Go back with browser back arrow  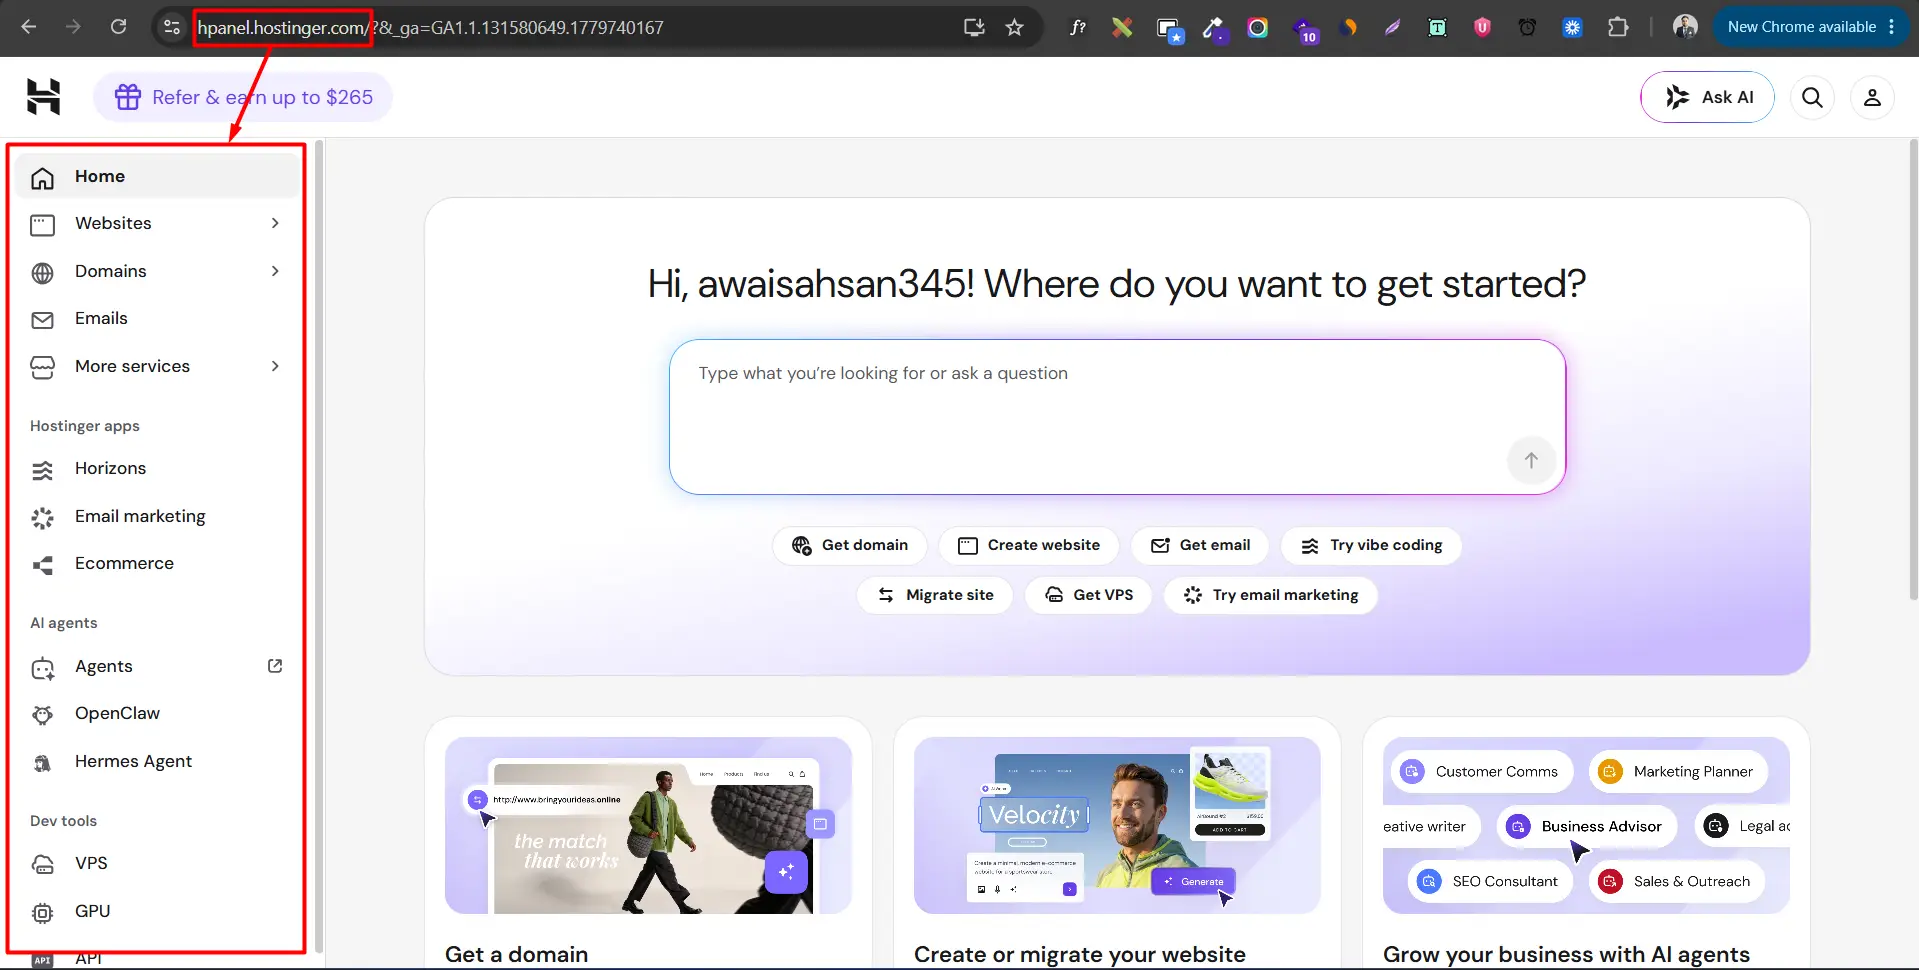click(28, 27)
